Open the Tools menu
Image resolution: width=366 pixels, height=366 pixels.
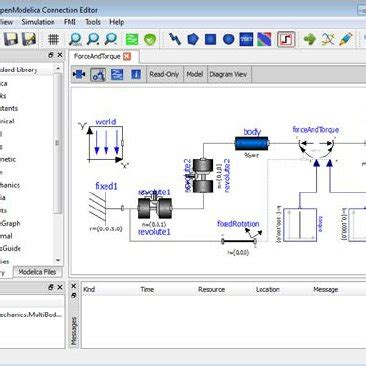click(x=93, y=22)
